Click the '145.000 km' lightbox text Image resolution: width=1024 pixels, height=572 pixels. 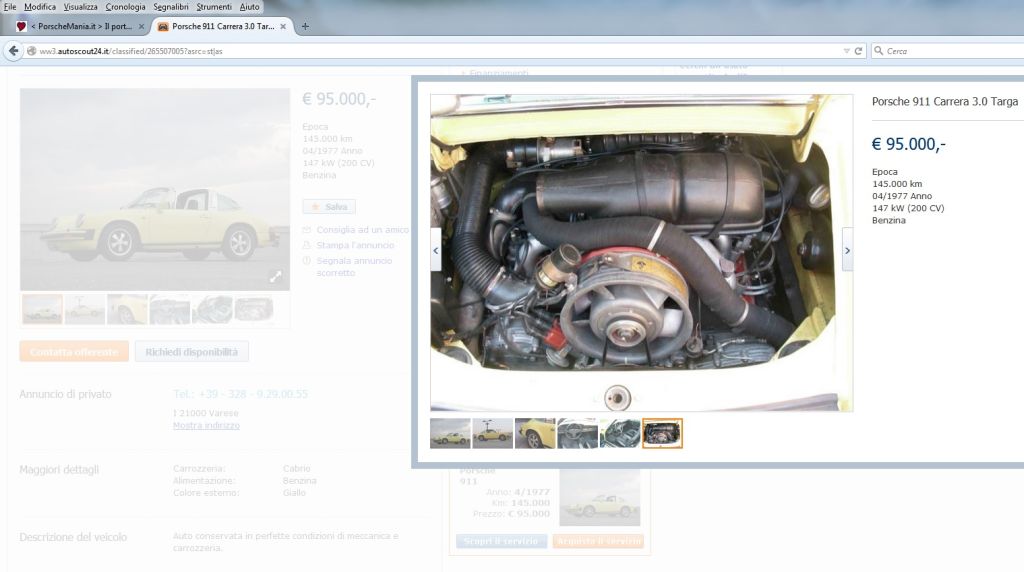[897, 184]
